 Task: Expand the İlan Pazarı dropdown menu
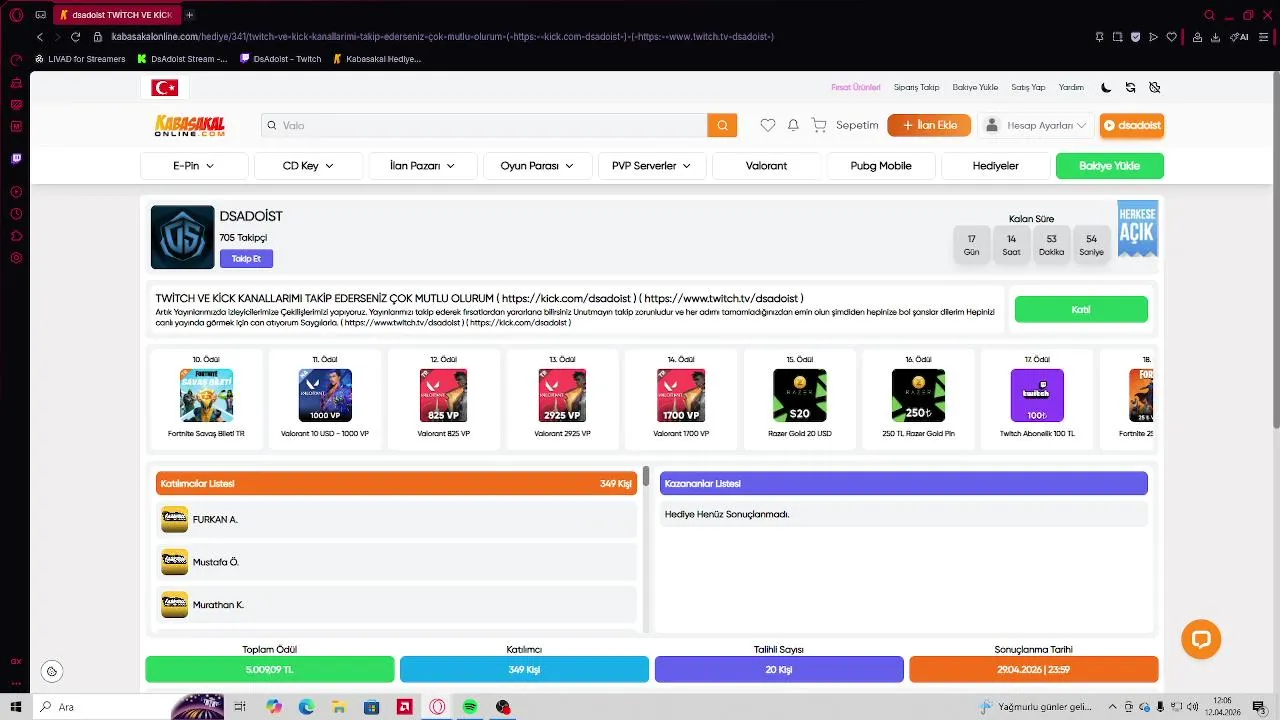pyautogui.click(x=422, y=166)
